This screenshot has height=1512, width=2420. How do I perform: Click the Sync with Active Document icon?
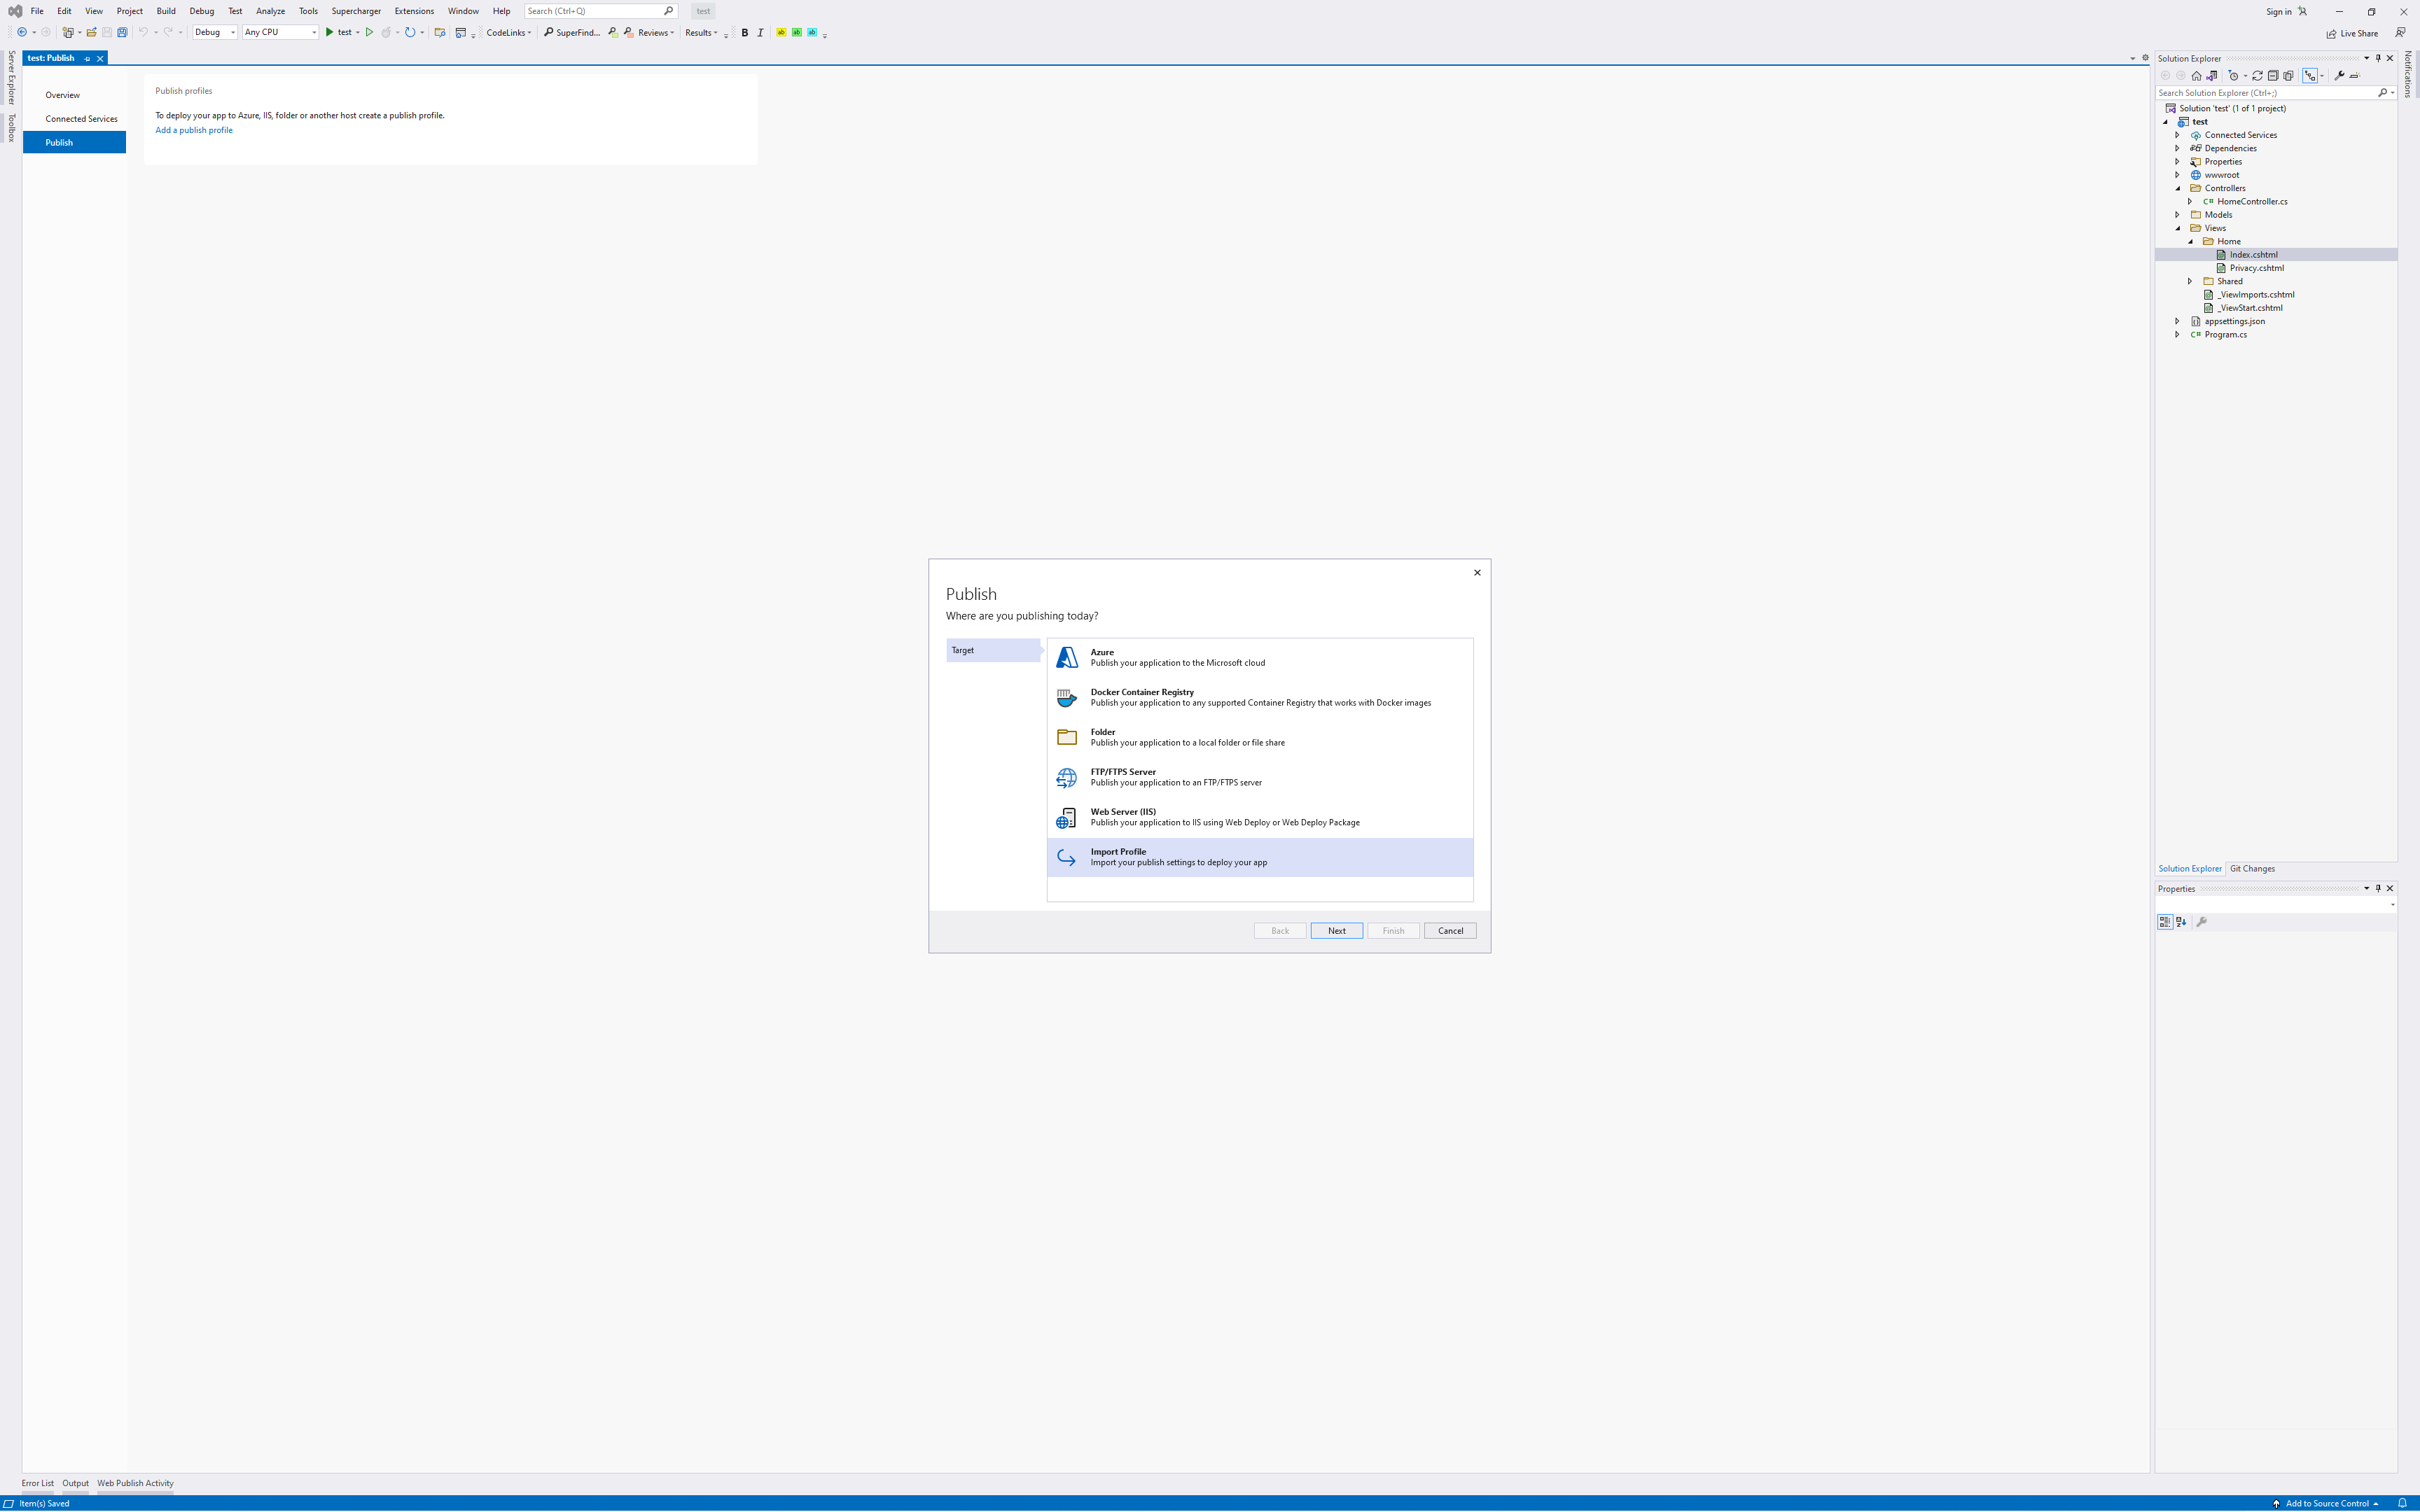tap(2257, 76)
